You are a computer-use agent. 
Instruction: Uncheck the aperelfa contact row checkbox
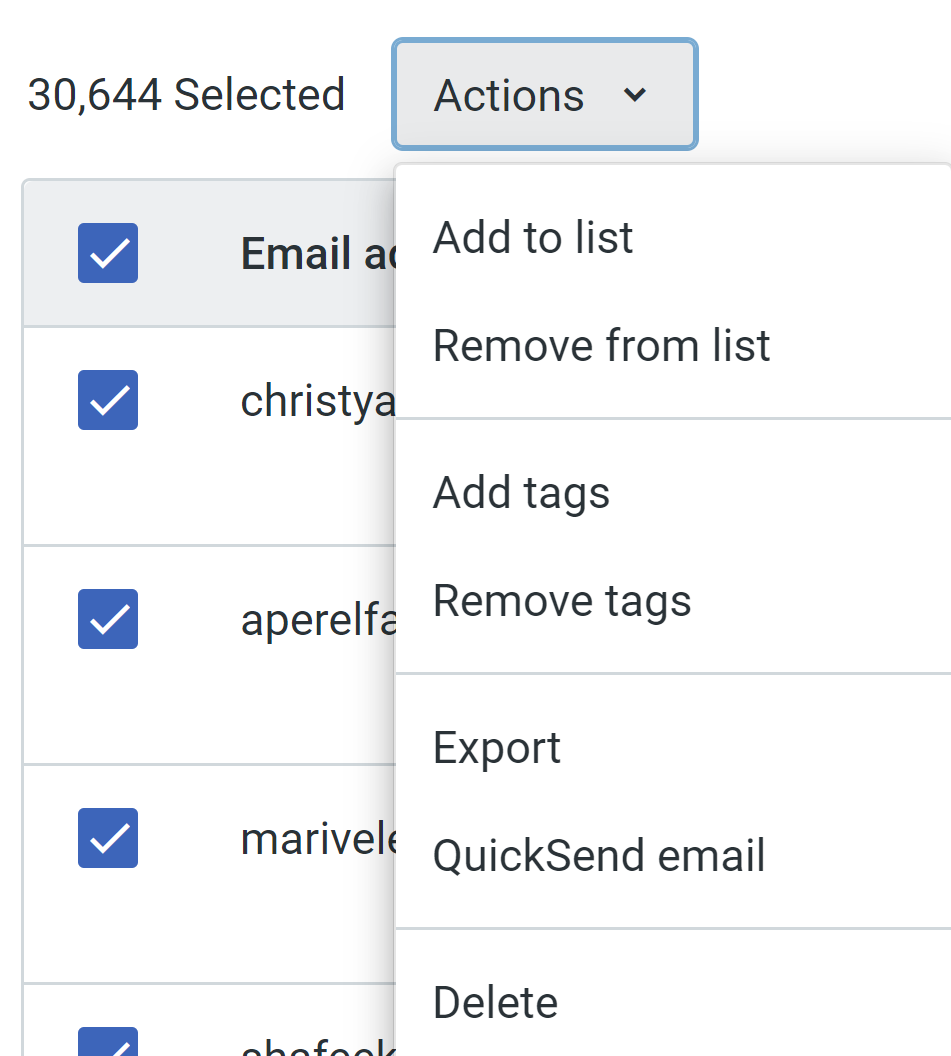[108, 619]
